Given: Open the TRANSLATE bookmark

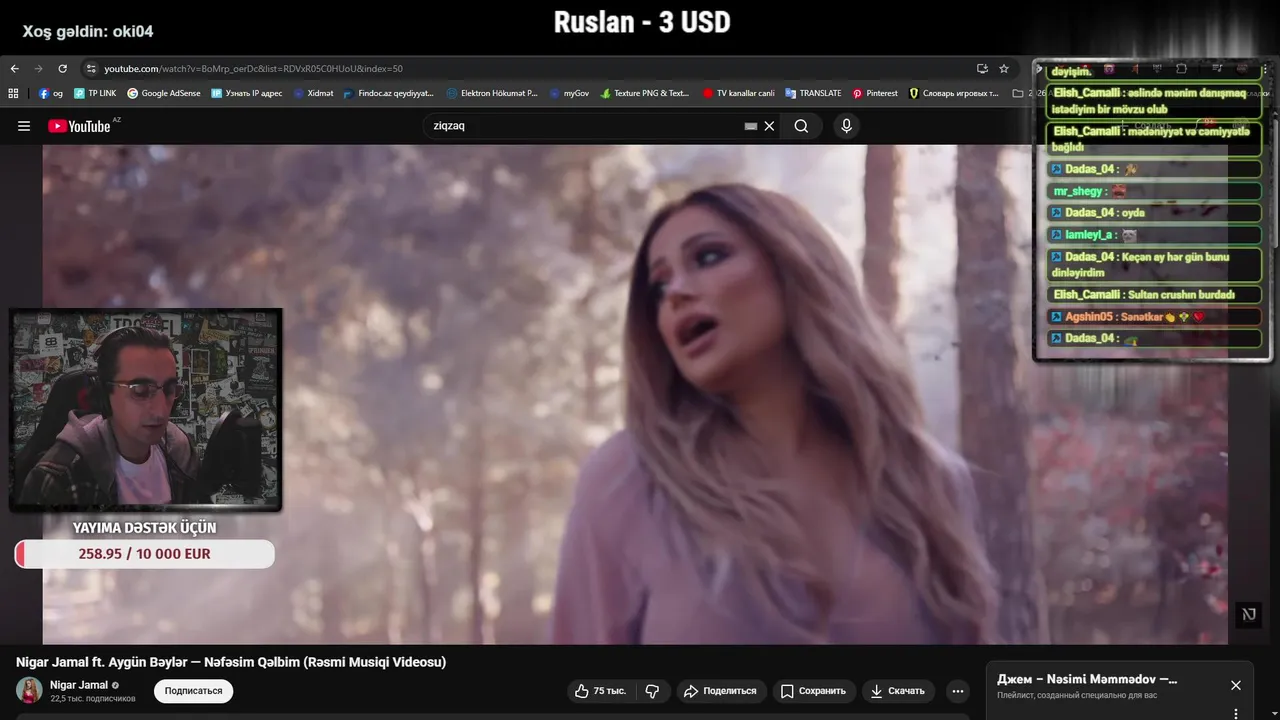Looking at the screenshot, I should [x=813, y=93].
